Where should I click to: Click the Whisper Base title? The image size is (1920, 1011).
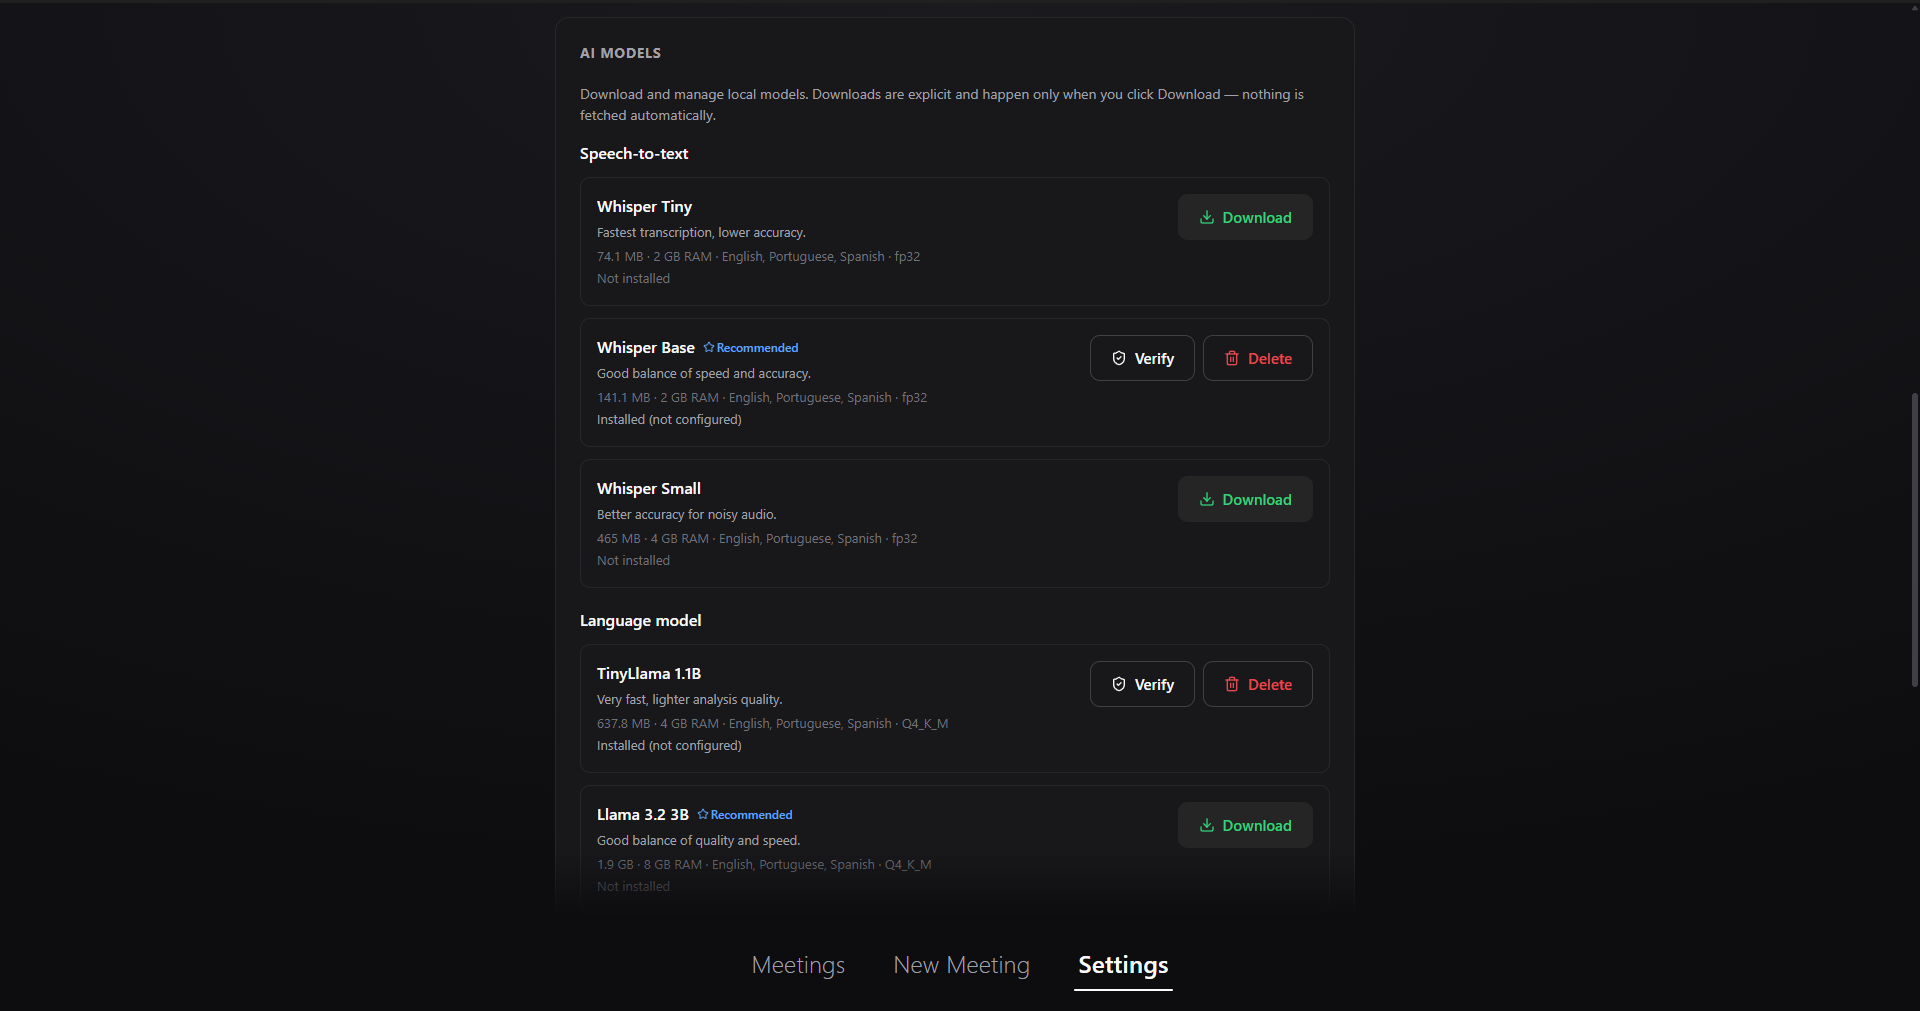coord(646,347)
